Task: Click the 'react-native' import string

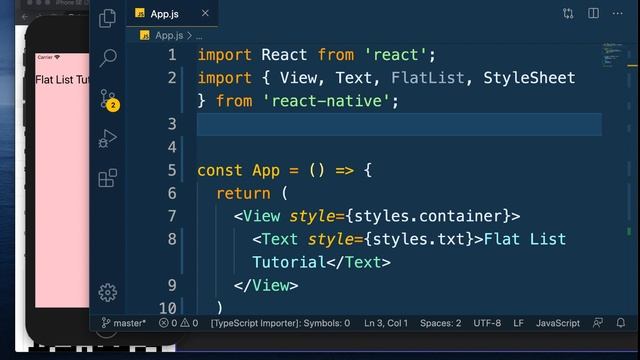Action: [326, 101]
